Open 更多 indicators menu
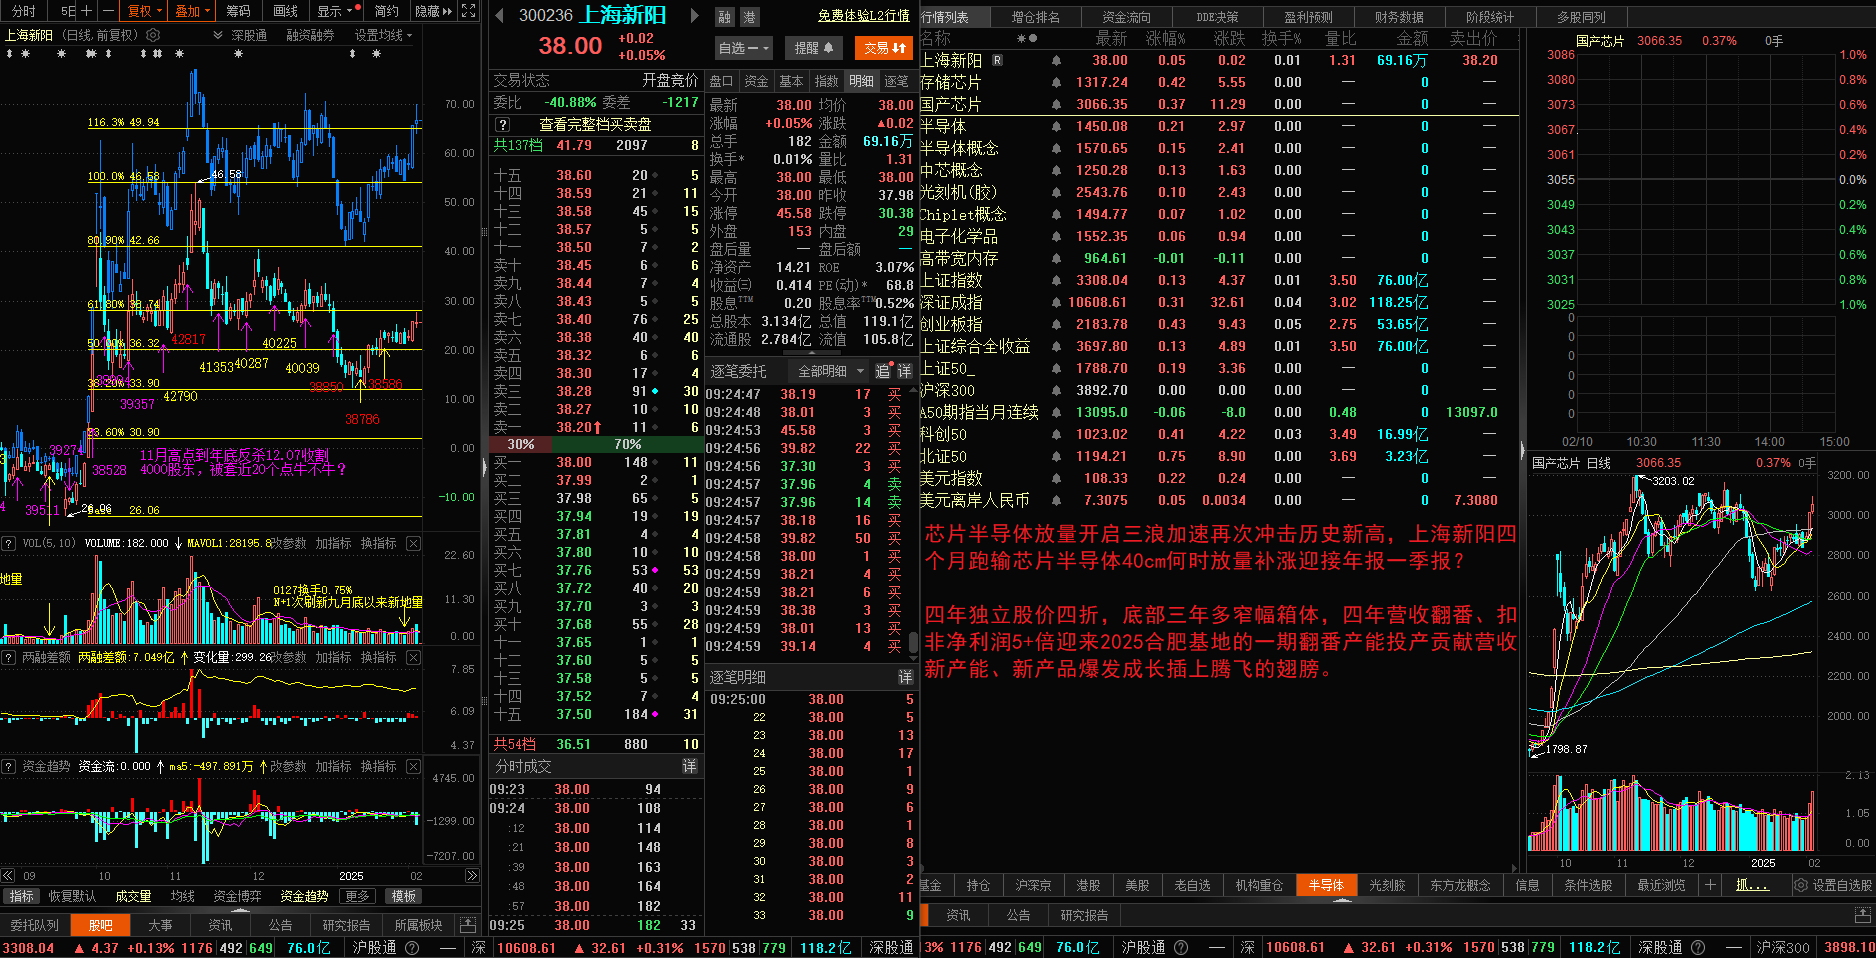The image size is (1876, 958). pos(357,896)
